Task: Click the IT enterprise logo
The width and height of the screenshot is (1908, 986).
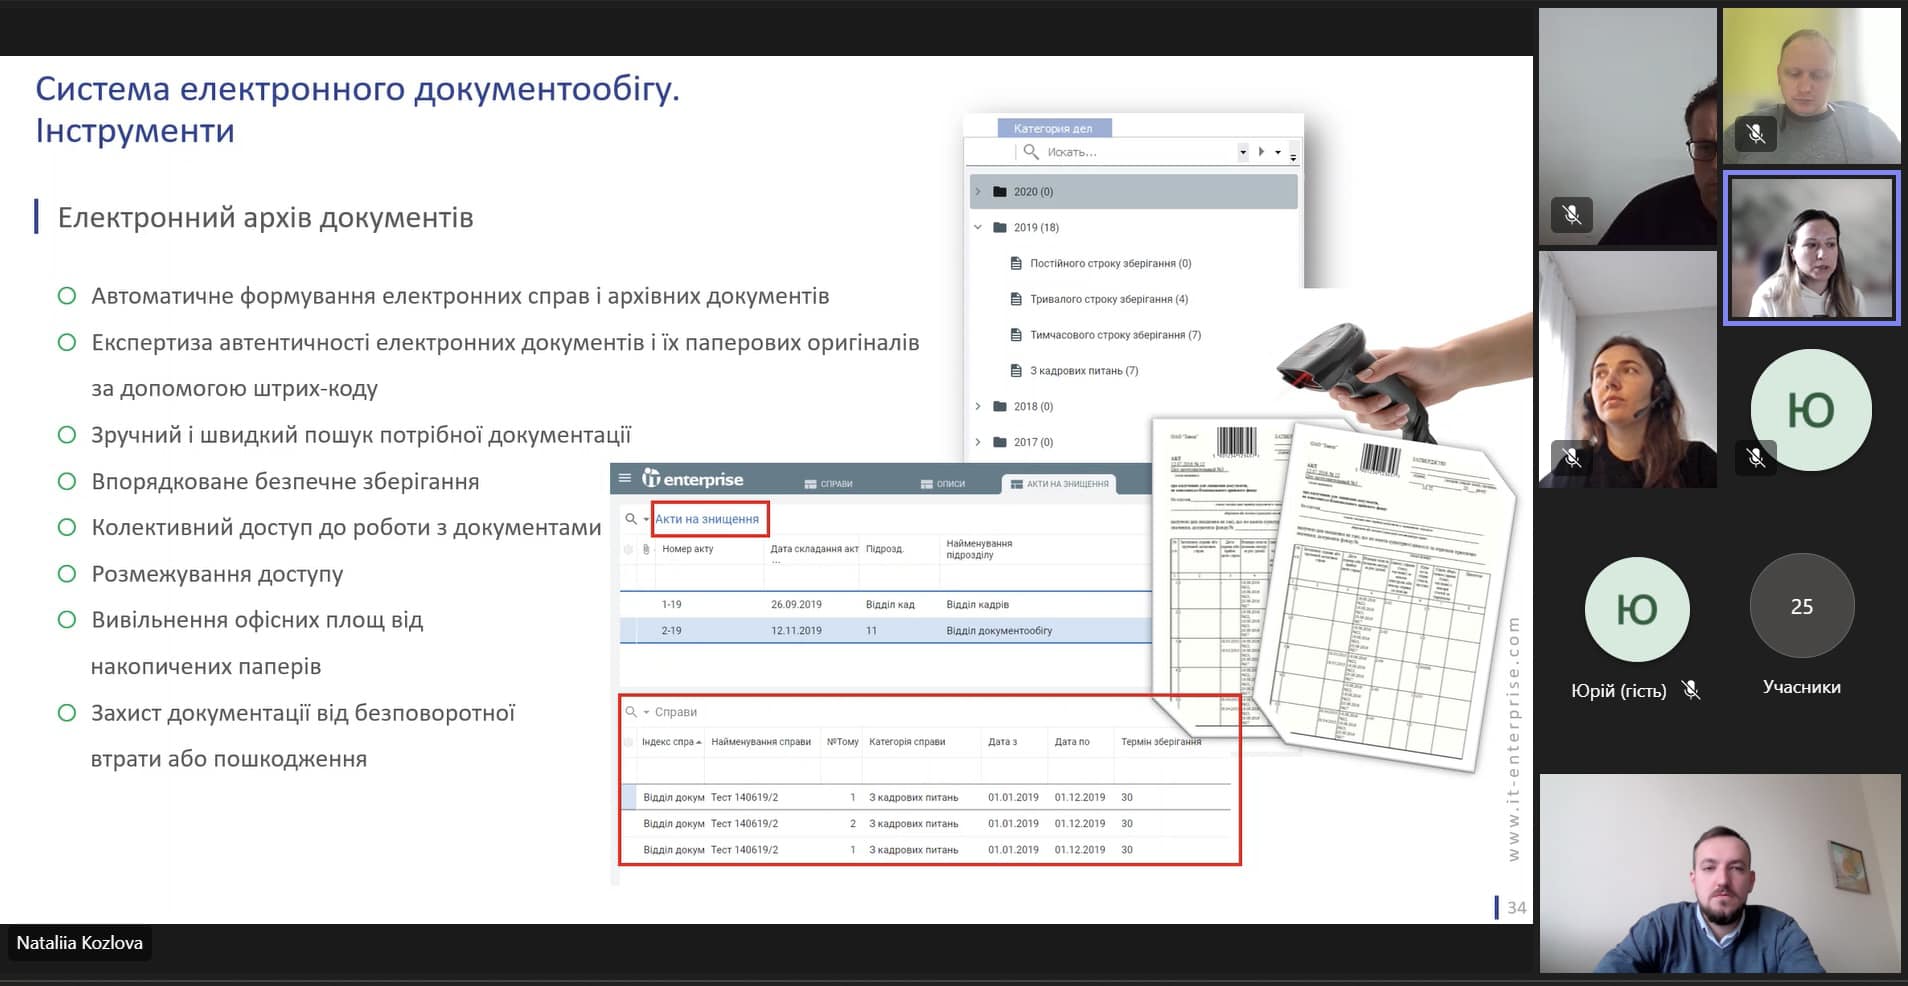Action: [693, 479]
